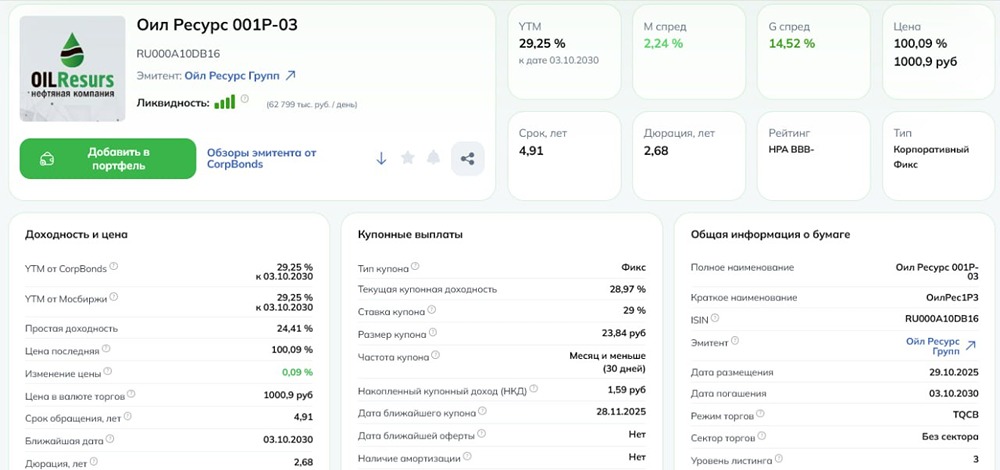Image resolution: width=1000 pixels, height=470 pixels.
Task: Open help icon next to YTM от CorpBonds
Action: 114,266
